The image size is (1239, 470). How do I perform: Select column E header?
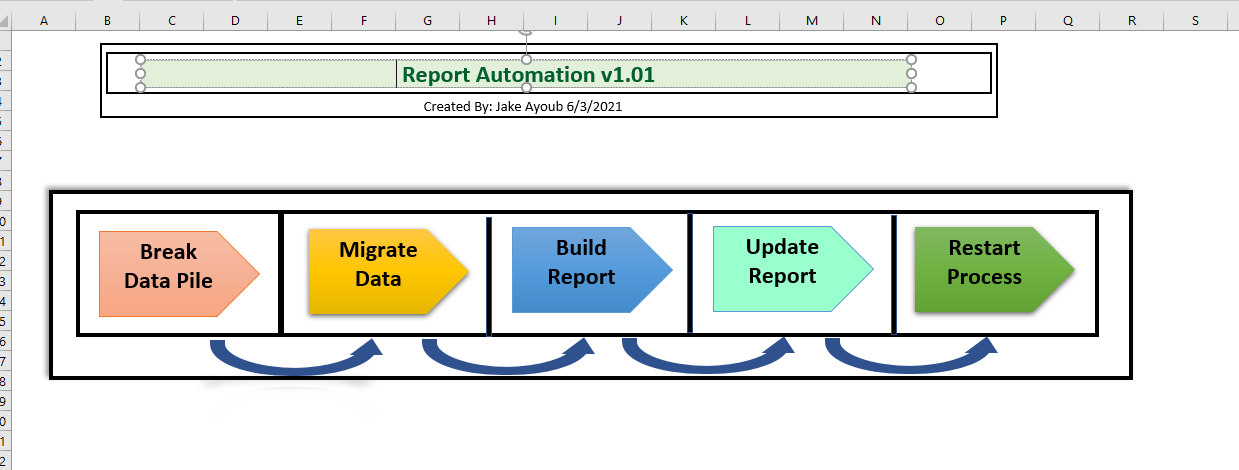tap(300, 20)
